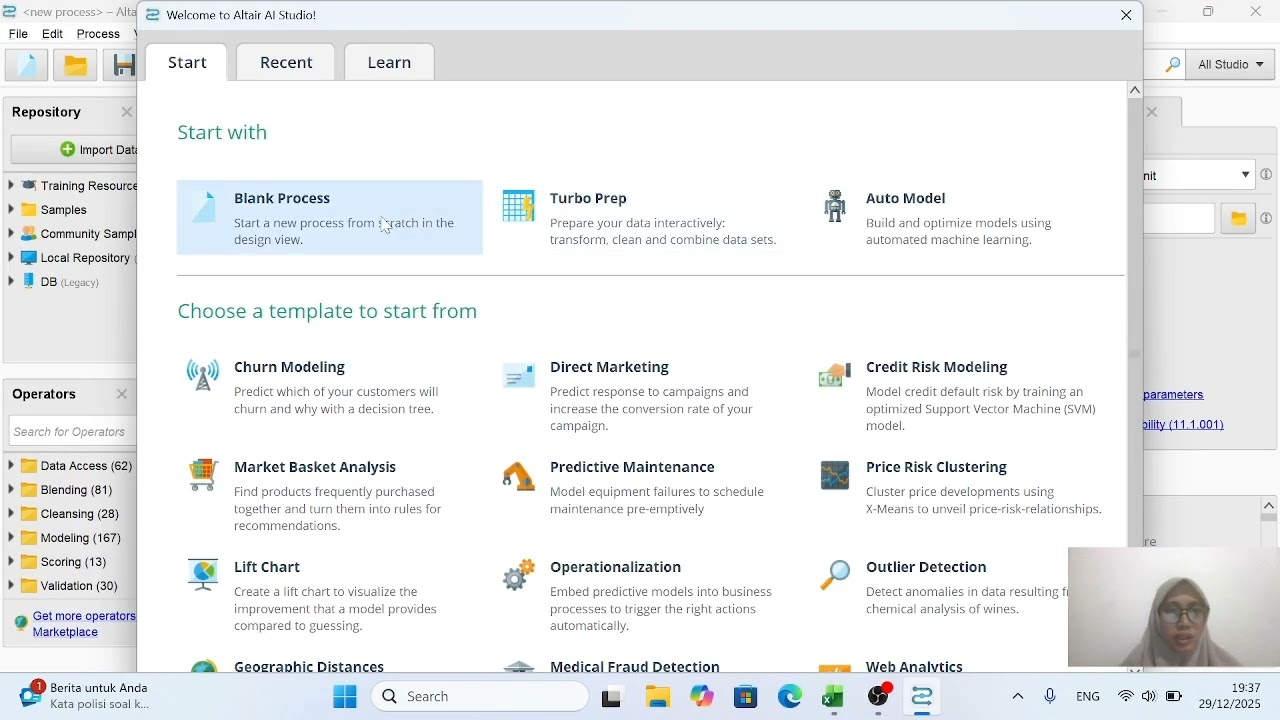
Task: Select the Scoring (13) operator folder
Action: pos(73,561)
